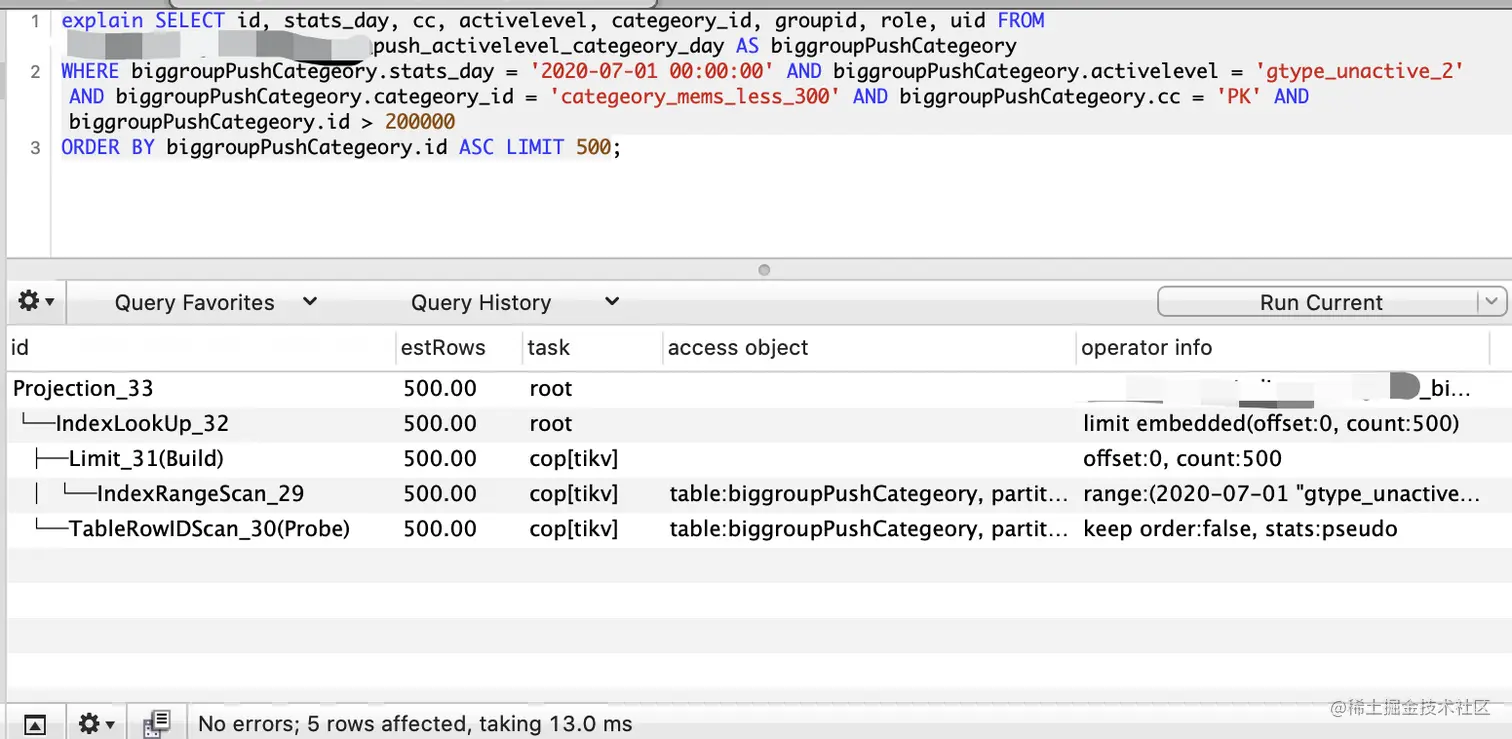The height and width of the screenshot is (739, 1512).
Task: Toggle the info pane arrow button
Action: 35,723
